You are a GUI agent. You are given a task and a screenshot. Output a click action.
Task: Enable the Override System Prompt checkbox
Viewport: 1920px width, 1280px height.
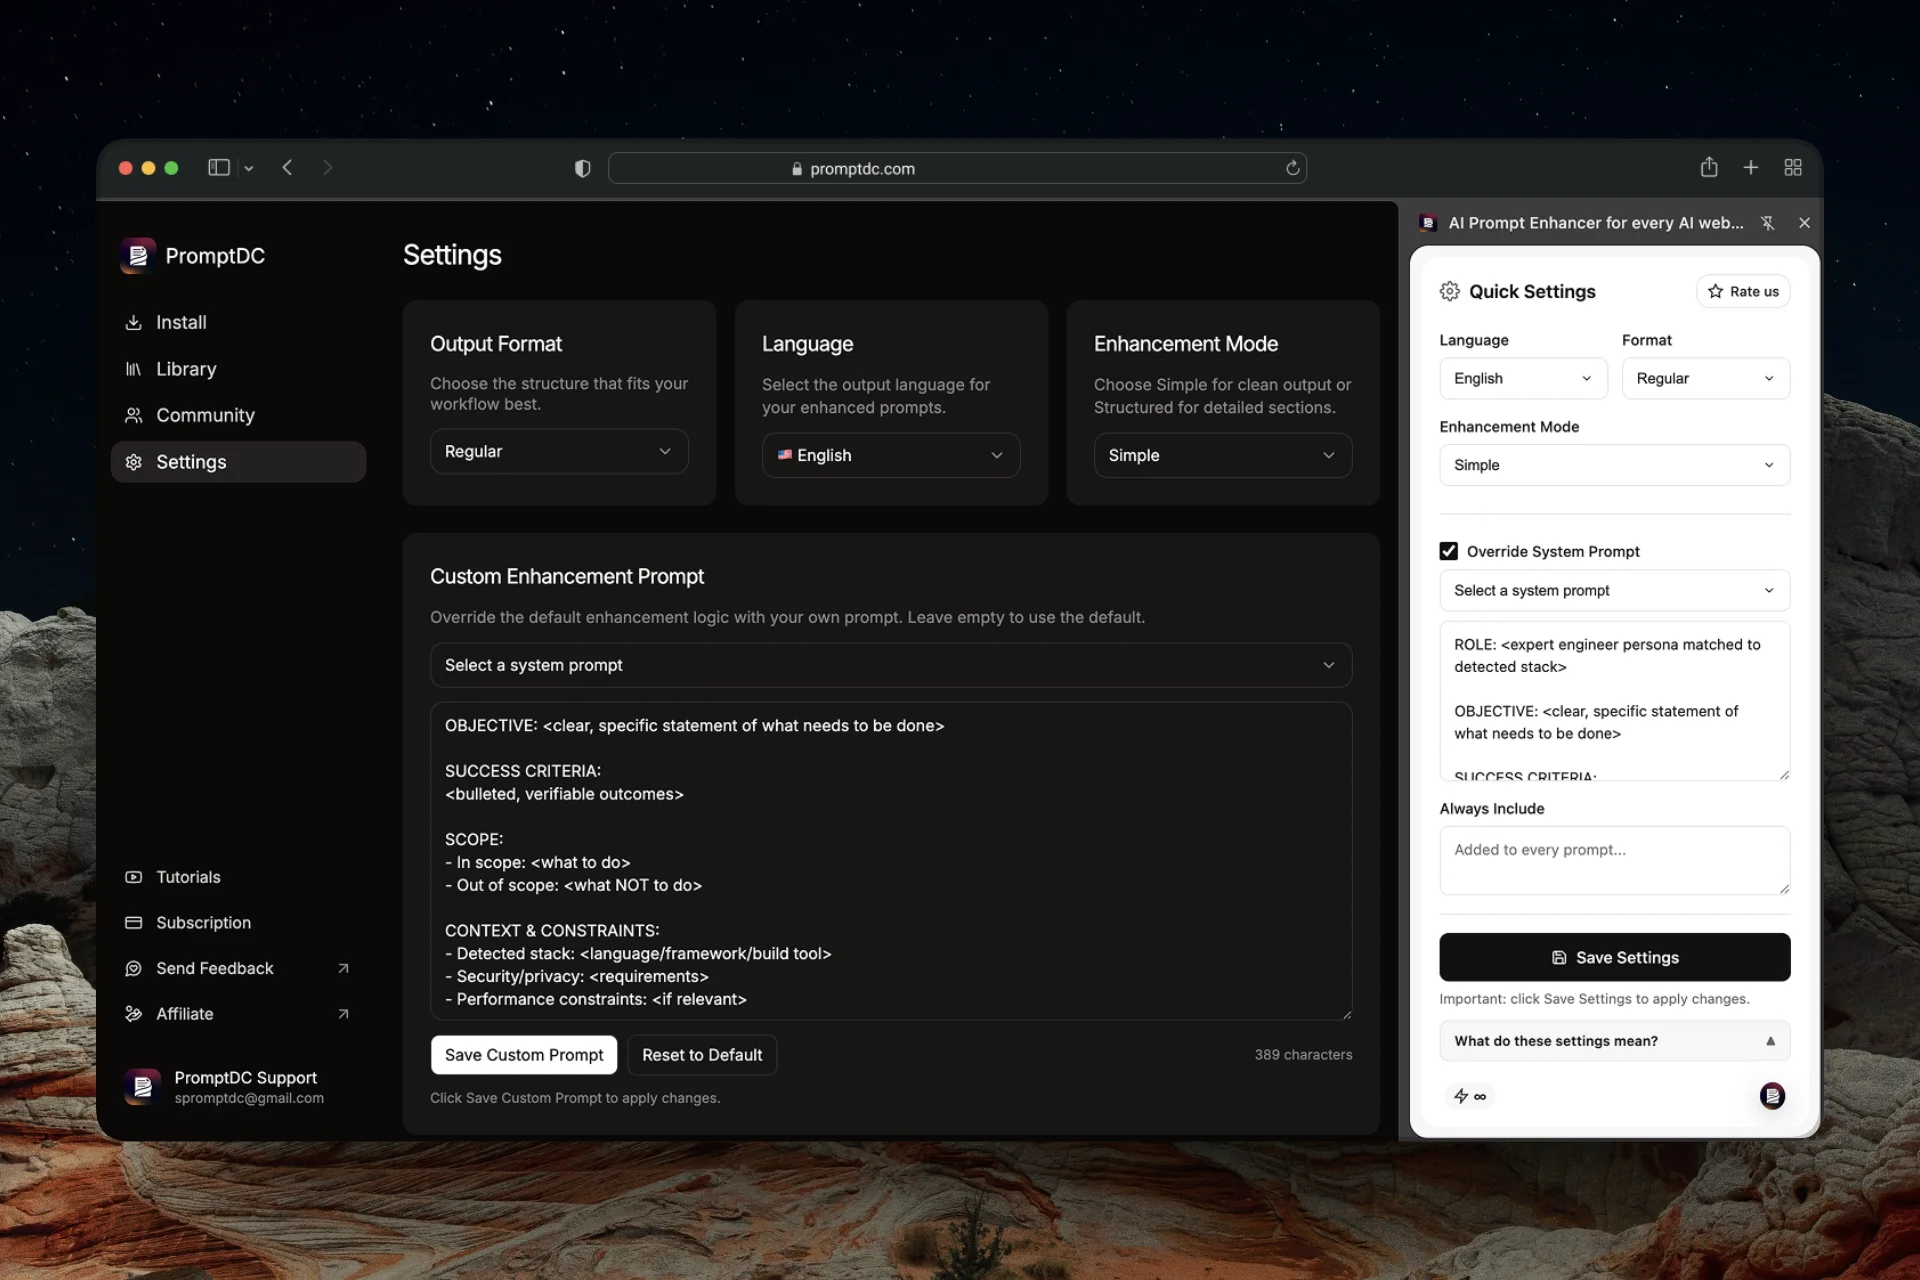1448,550
